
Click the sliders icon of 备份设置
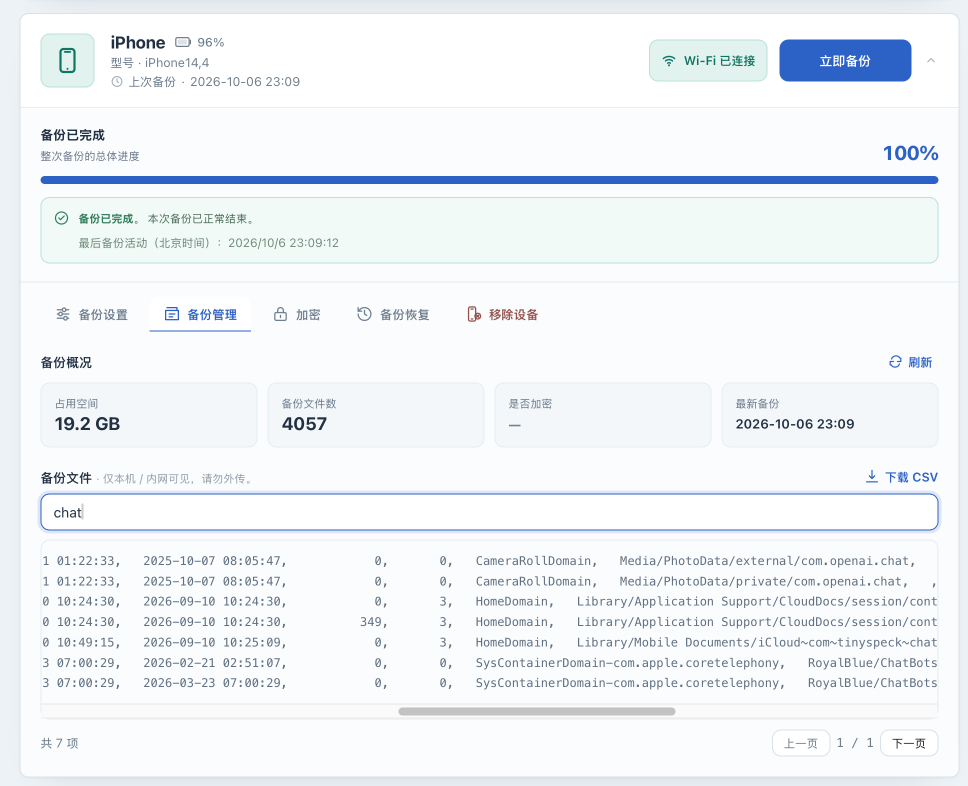[63, 314]
